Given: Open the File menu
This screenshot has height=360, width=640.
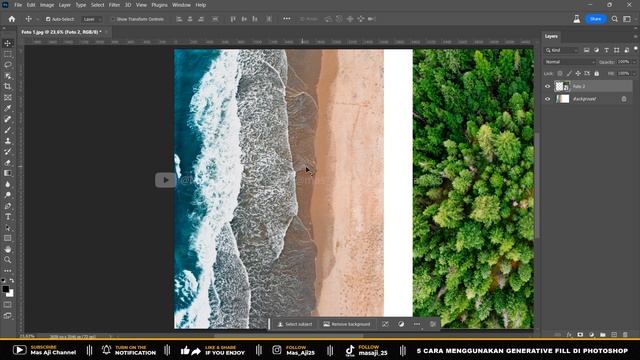Looking at the screenshot, I should (18, 5).
